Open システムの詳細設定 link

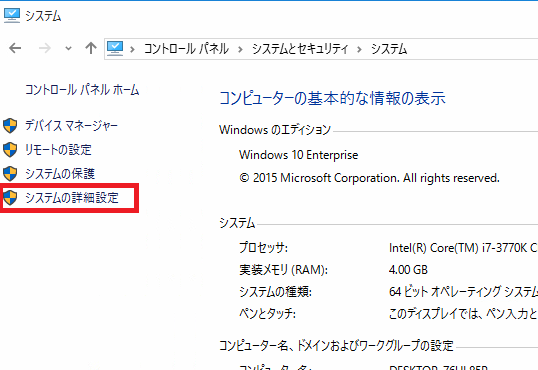click(x=72, y=198)
